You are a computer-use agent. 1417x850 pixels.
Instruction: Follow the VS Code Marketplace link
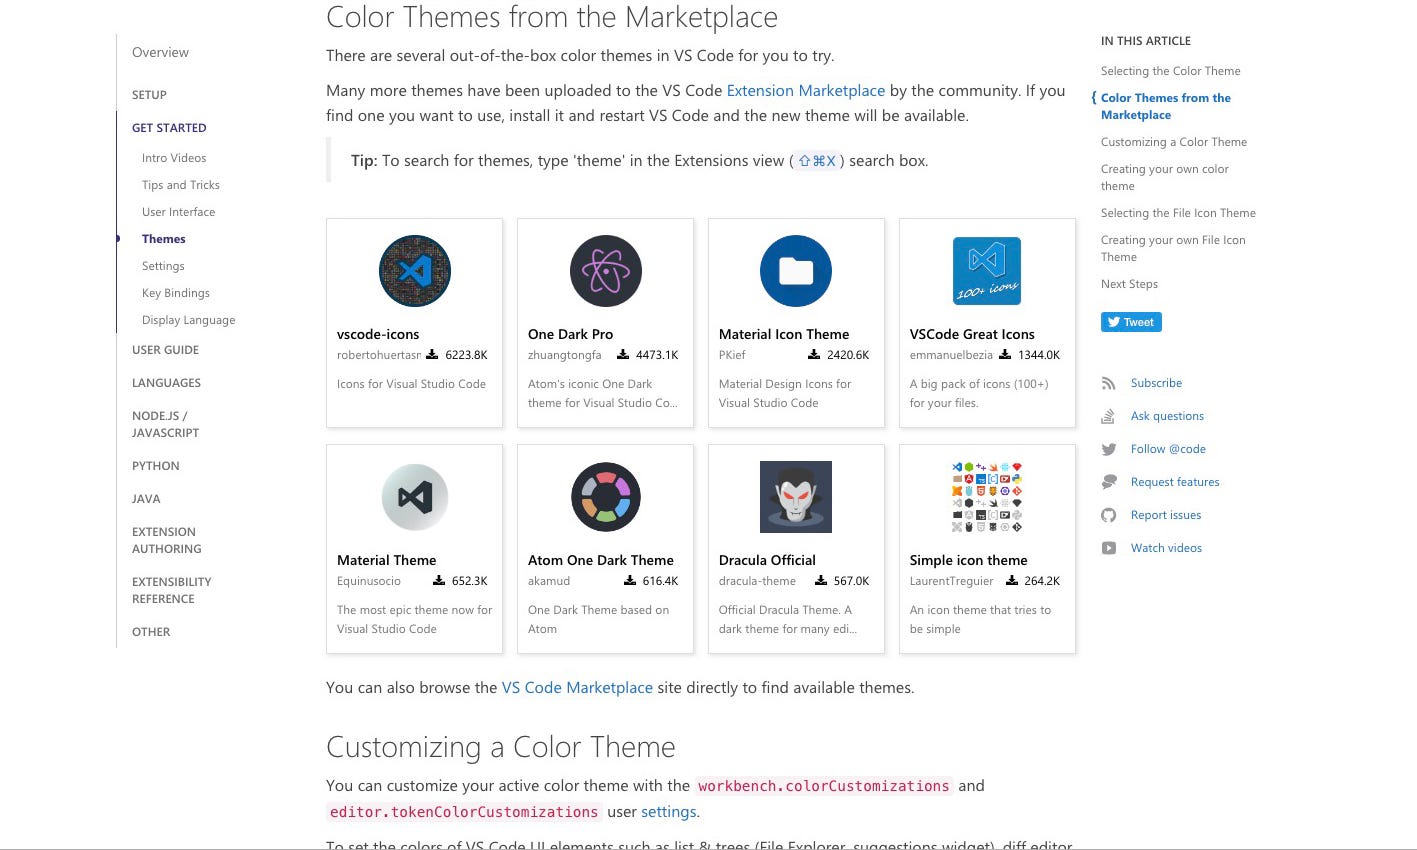pos(577,688)
